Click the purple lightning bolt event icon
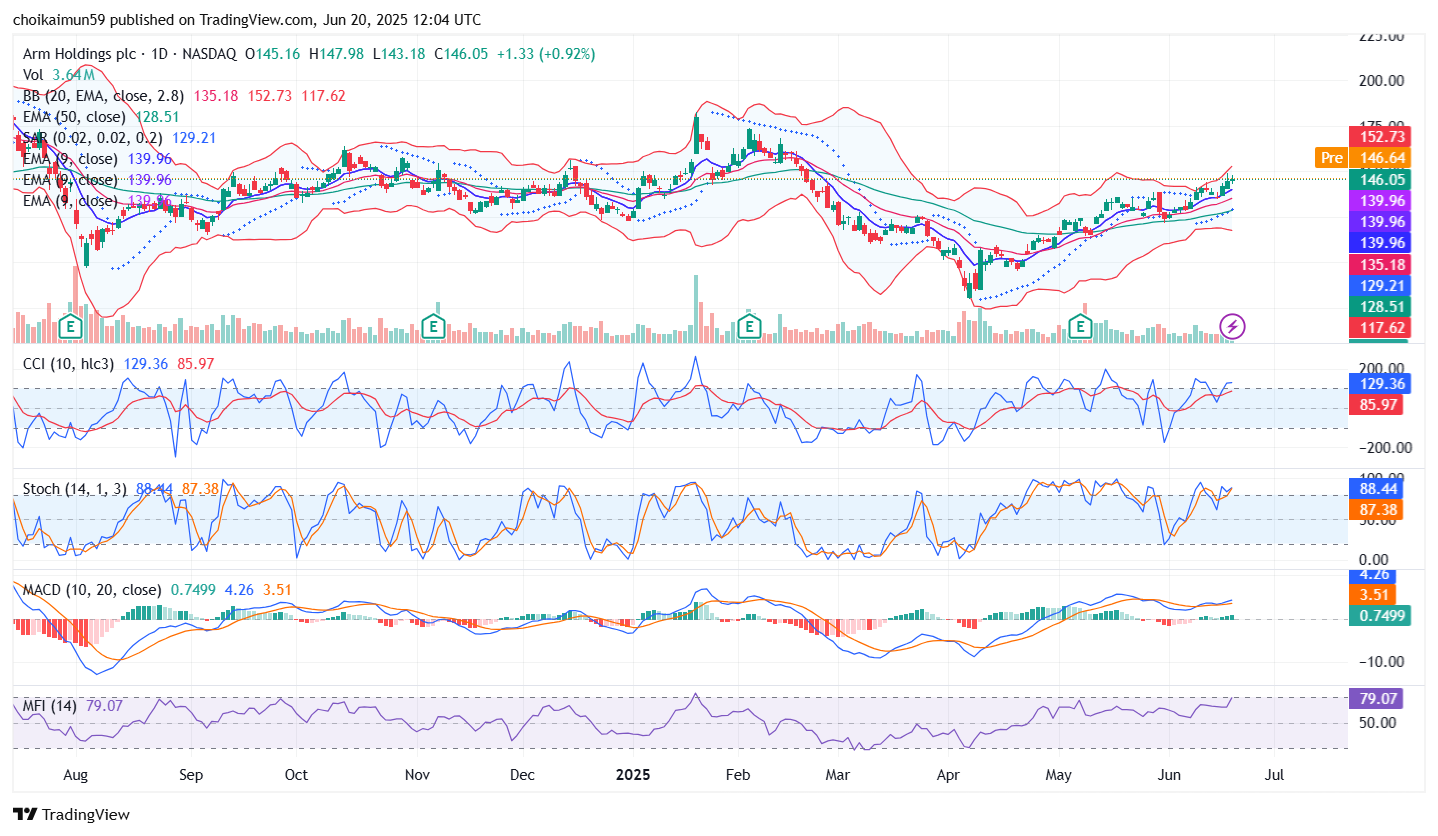The width and height of the screenshot is (1438, 836). (x=1233, y=326)
